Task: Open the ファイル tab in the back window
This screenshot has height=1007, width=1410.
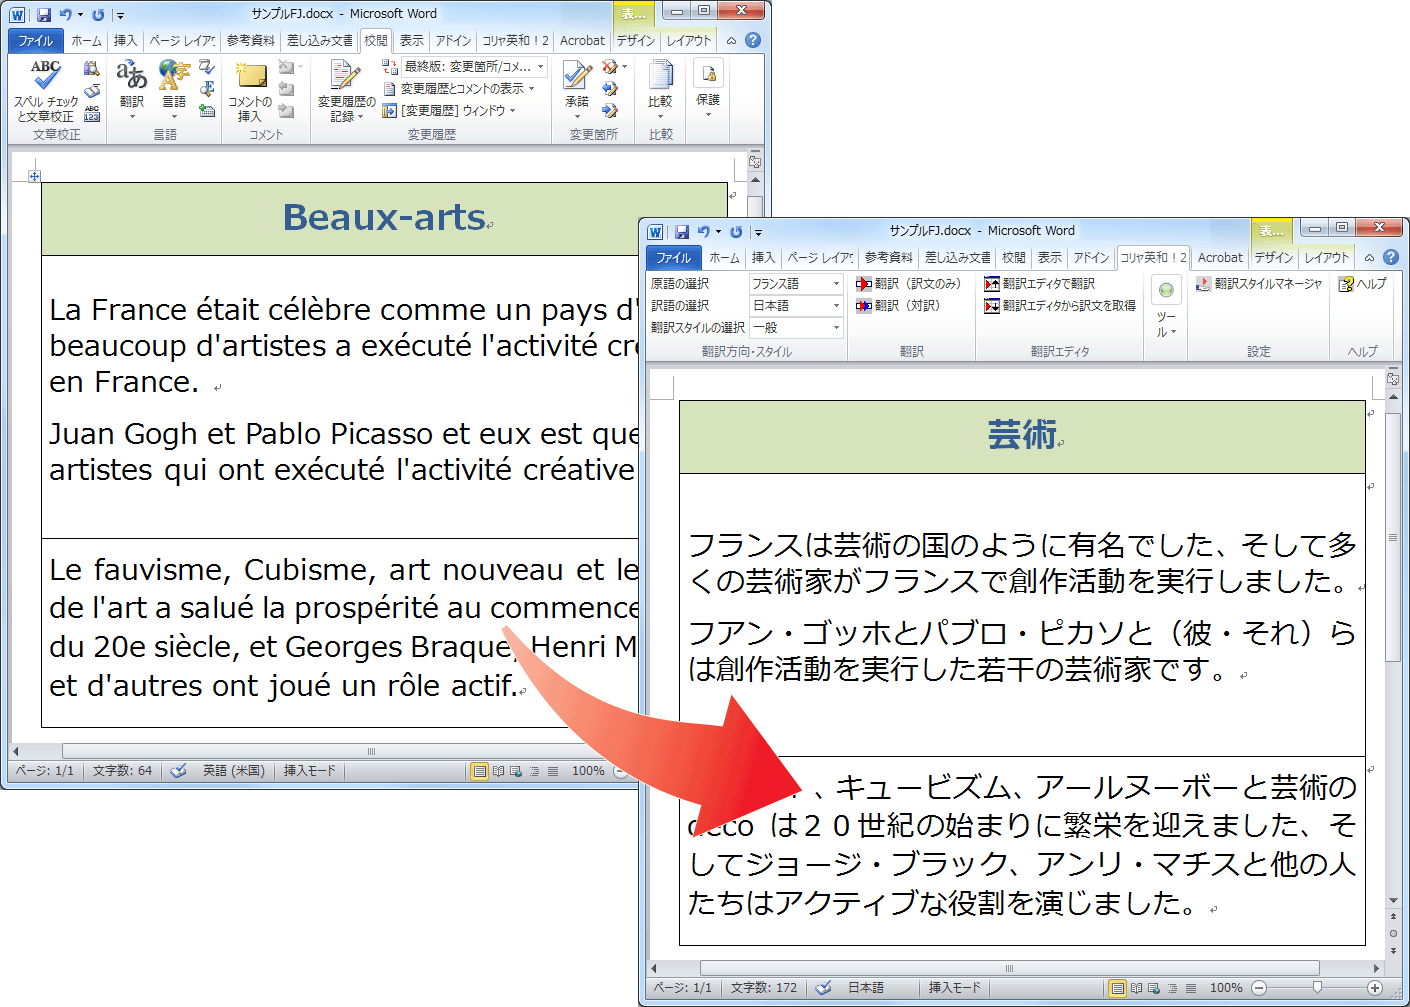Action: point(35,41)
